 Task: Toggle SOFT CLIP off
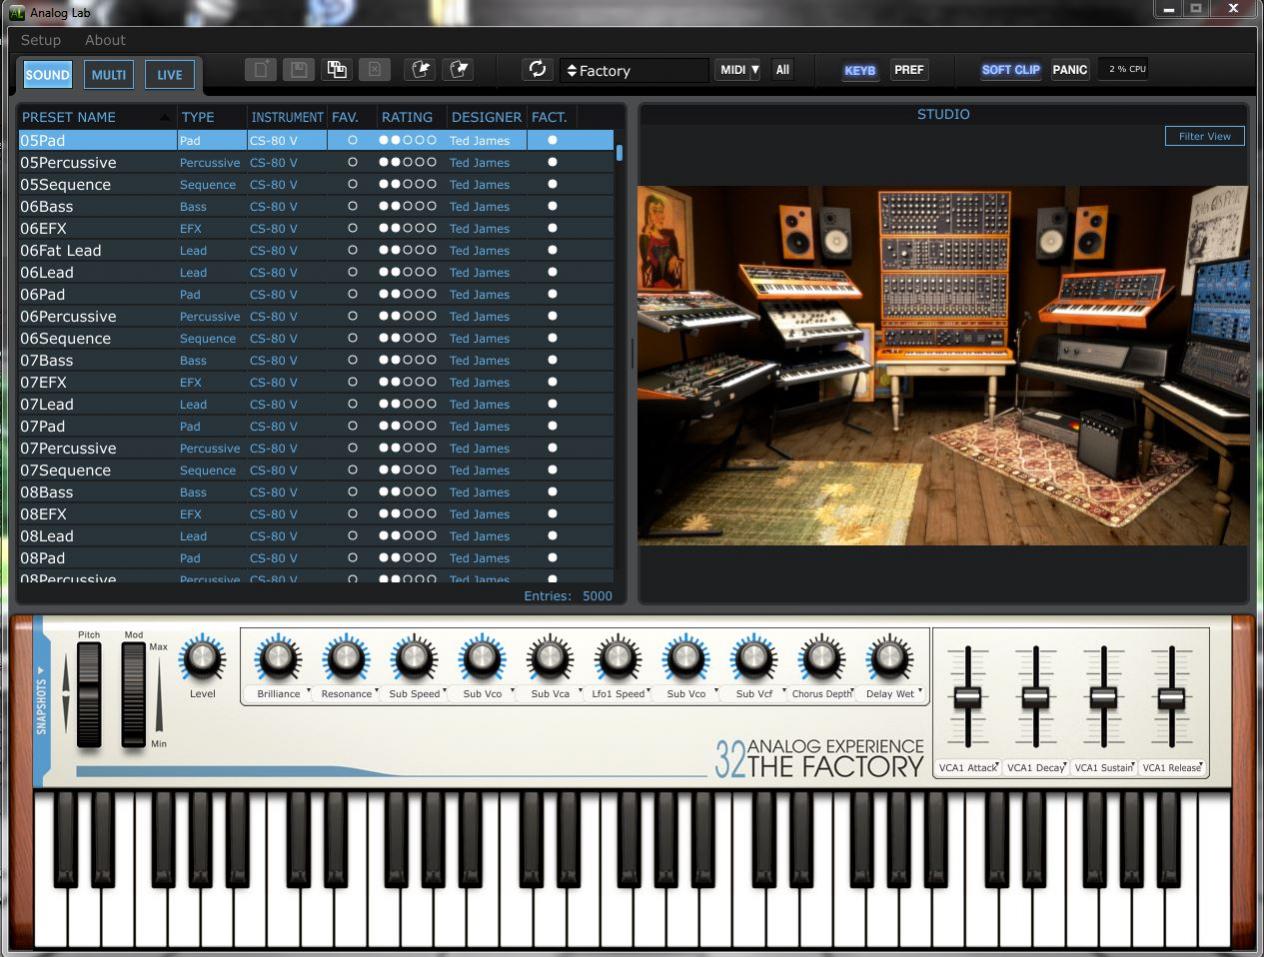[x=1011, y=70]
